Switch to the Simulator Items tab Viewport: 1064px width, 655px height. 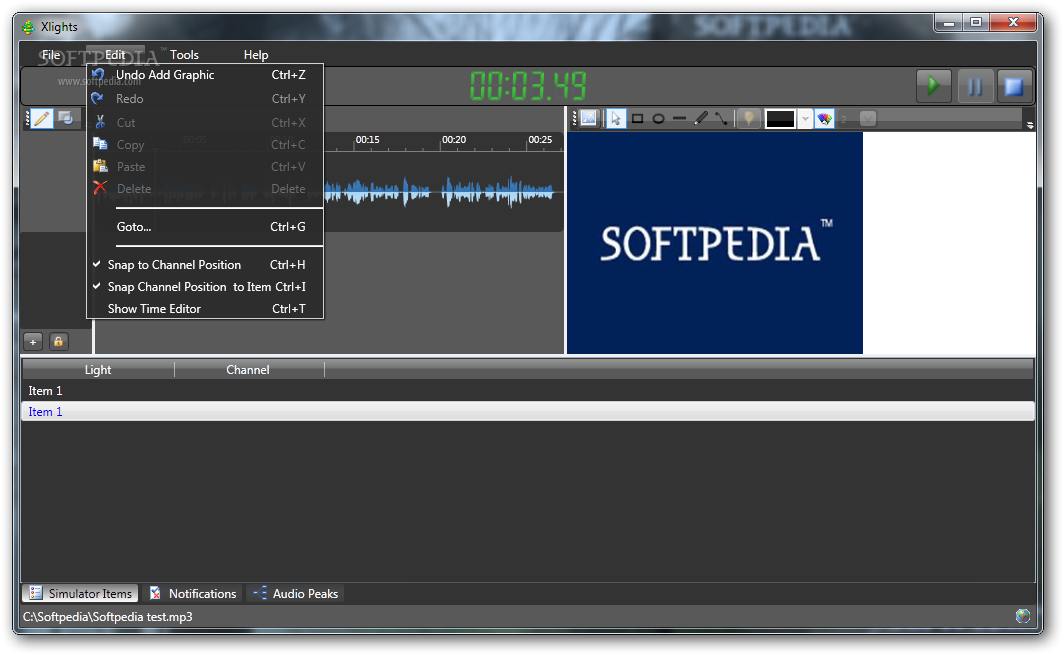tap(80, 593)
